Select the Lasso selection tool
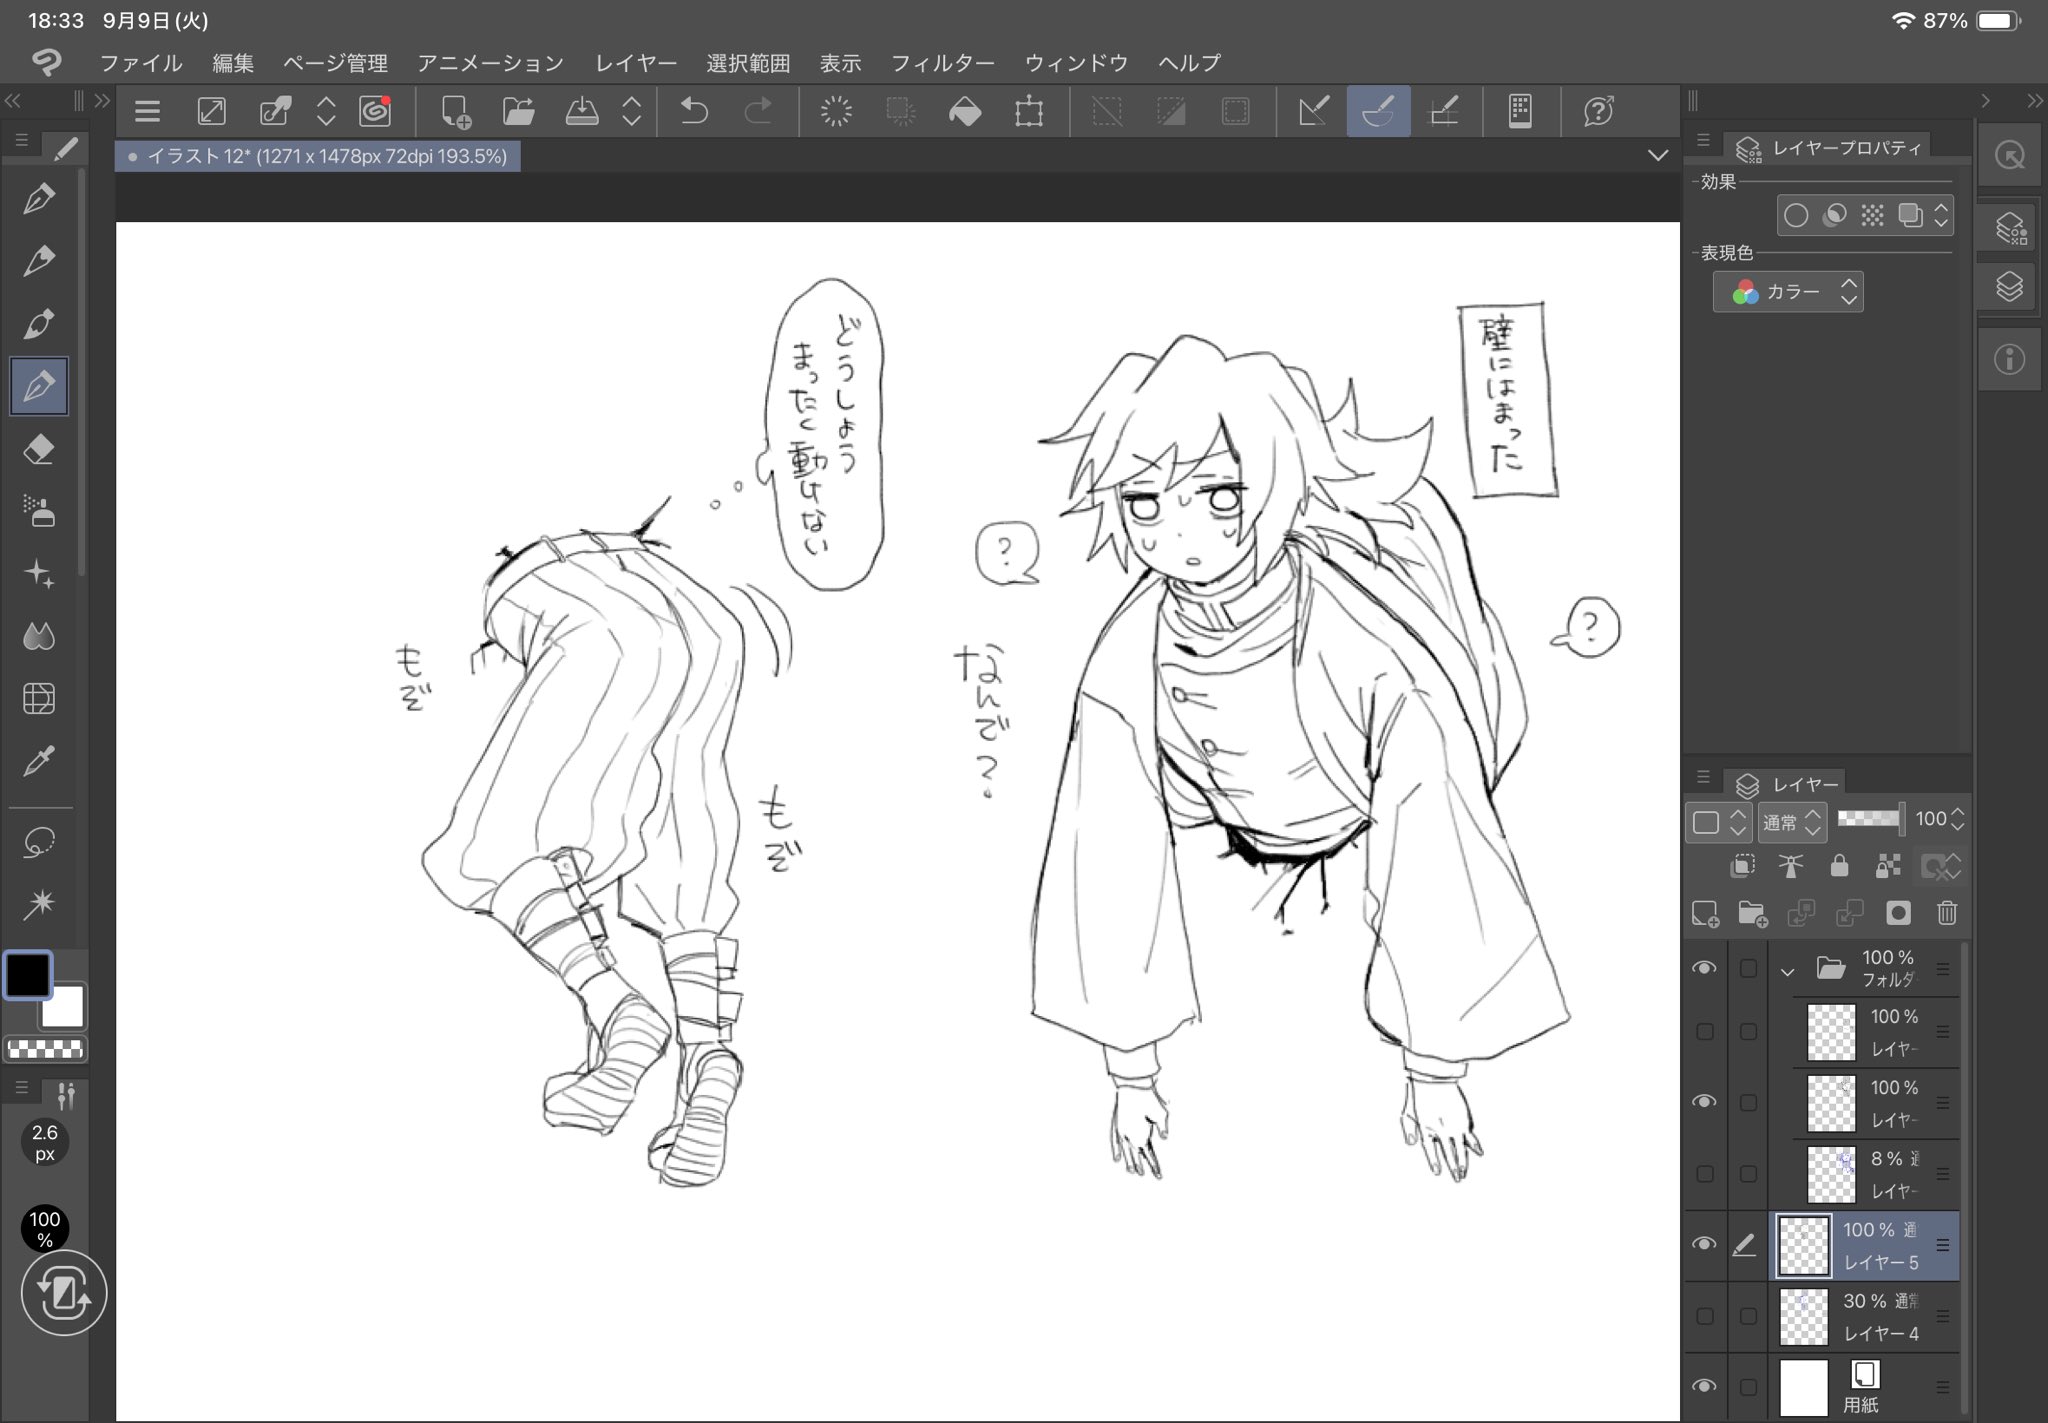Image resolution: width=2048 pixels, height=1423 pixels. point(39,842)
